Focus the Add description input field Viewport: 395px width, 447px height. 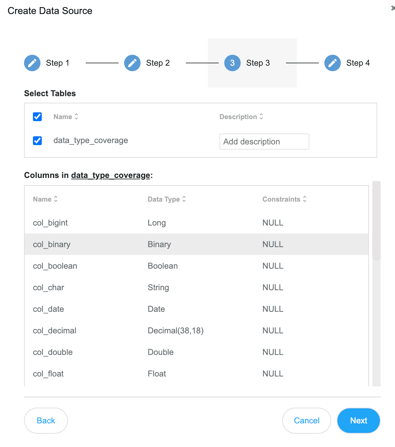pos(264,142)
